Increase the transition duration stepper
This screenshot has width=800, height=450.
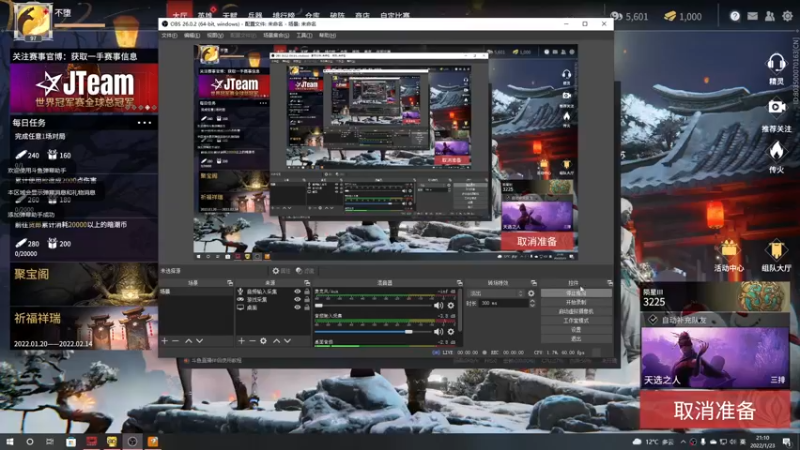(x=532, y=301)
